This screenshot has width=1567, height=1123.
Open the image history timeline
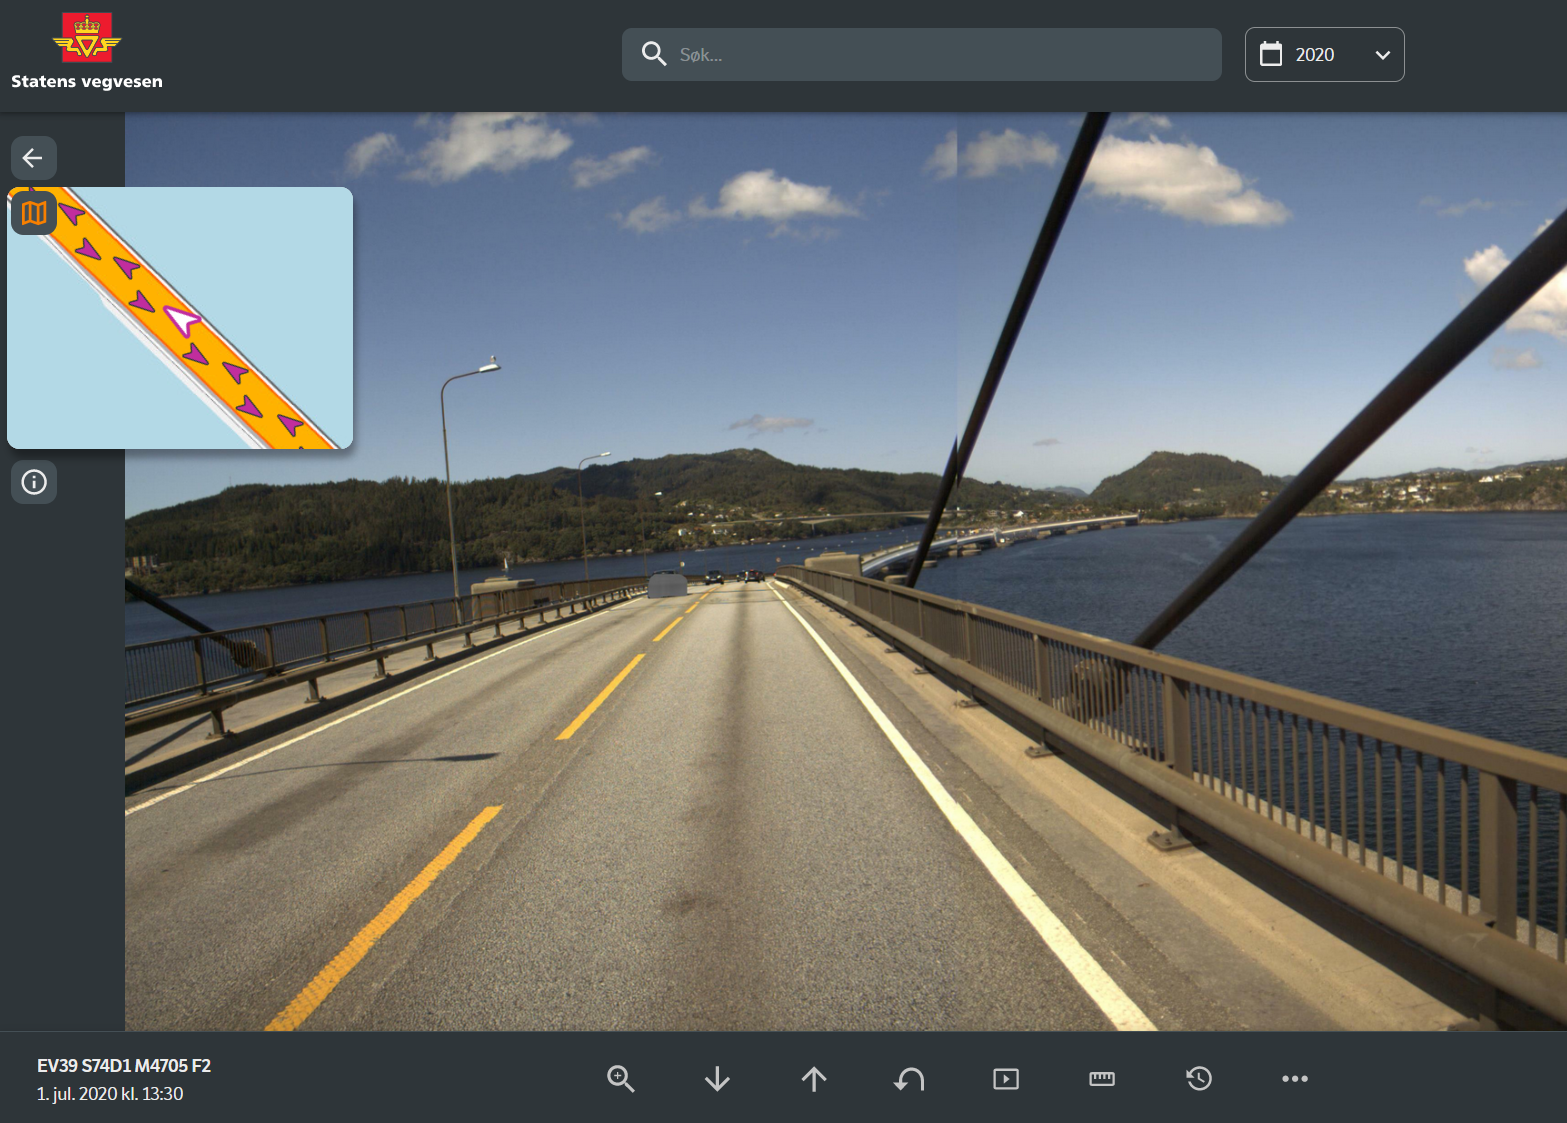tap(1198, 1078)
